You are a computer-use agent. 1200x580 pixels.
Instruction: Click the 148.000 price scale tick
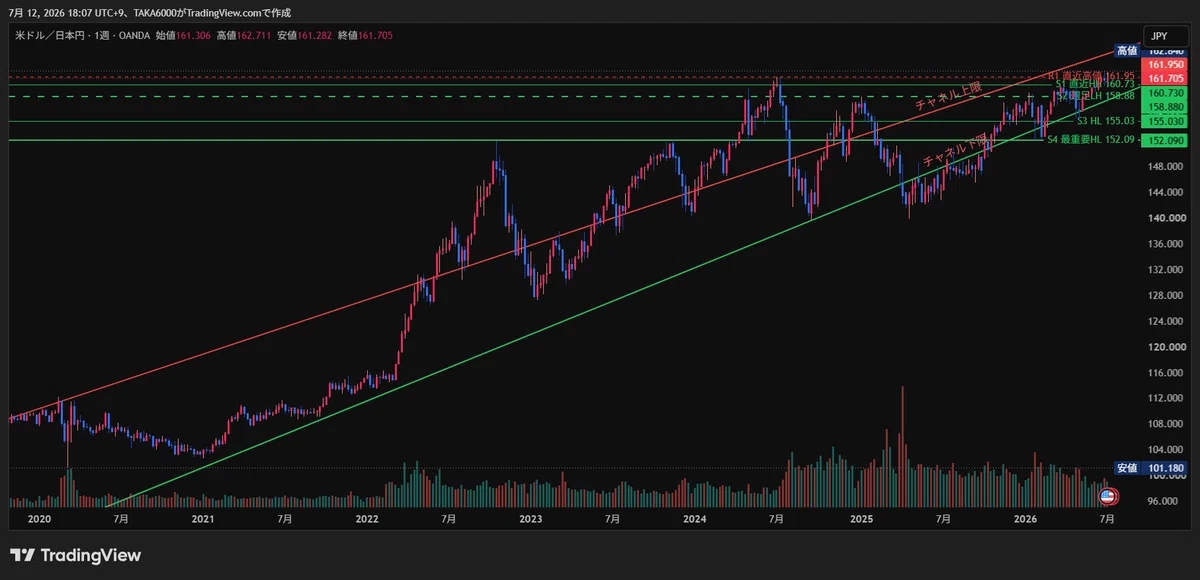(1165, 167)
